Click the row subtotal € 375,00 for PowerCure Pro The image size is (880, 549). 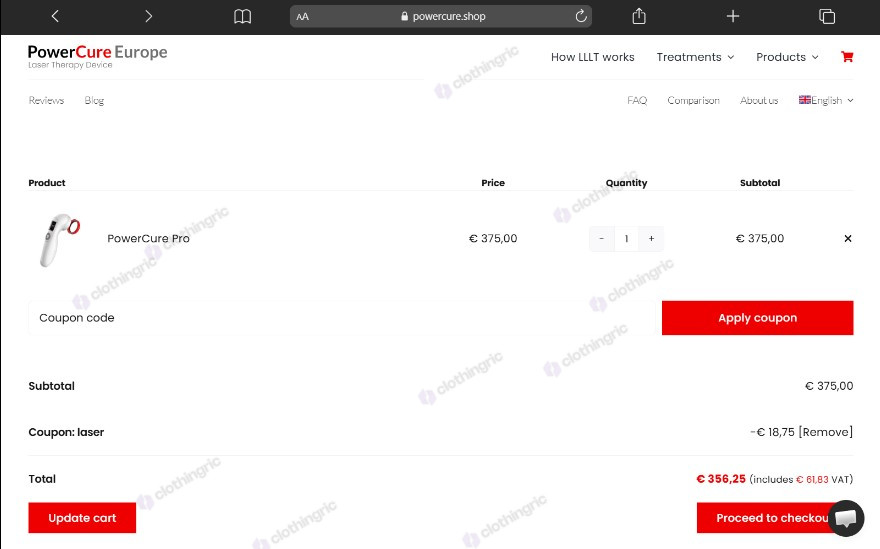coord(759,239)
